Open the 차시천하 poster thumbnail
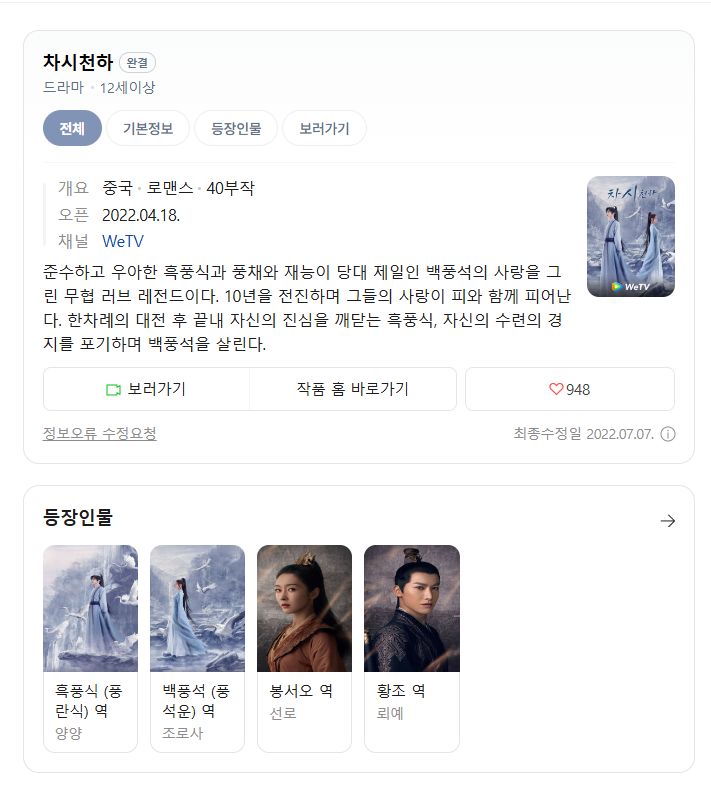Viewport: 711px width, 800px height. tap(631, 236)
